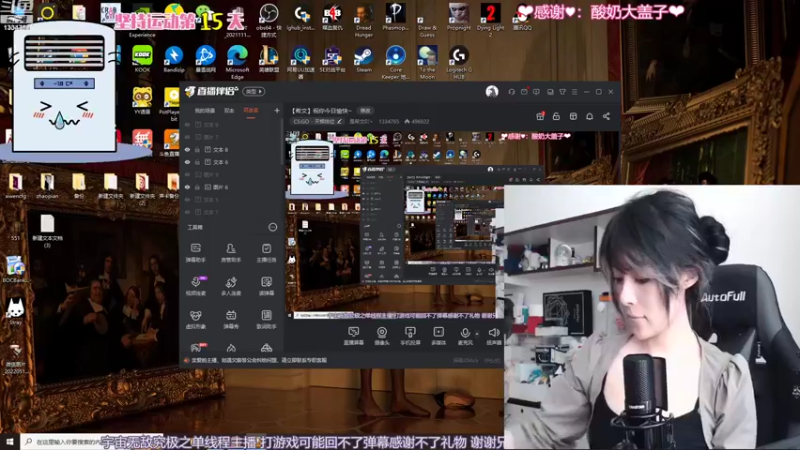
Task: Open the KOOK desktop shortcut
Action: pyautogui.click(x=142, y=60)
